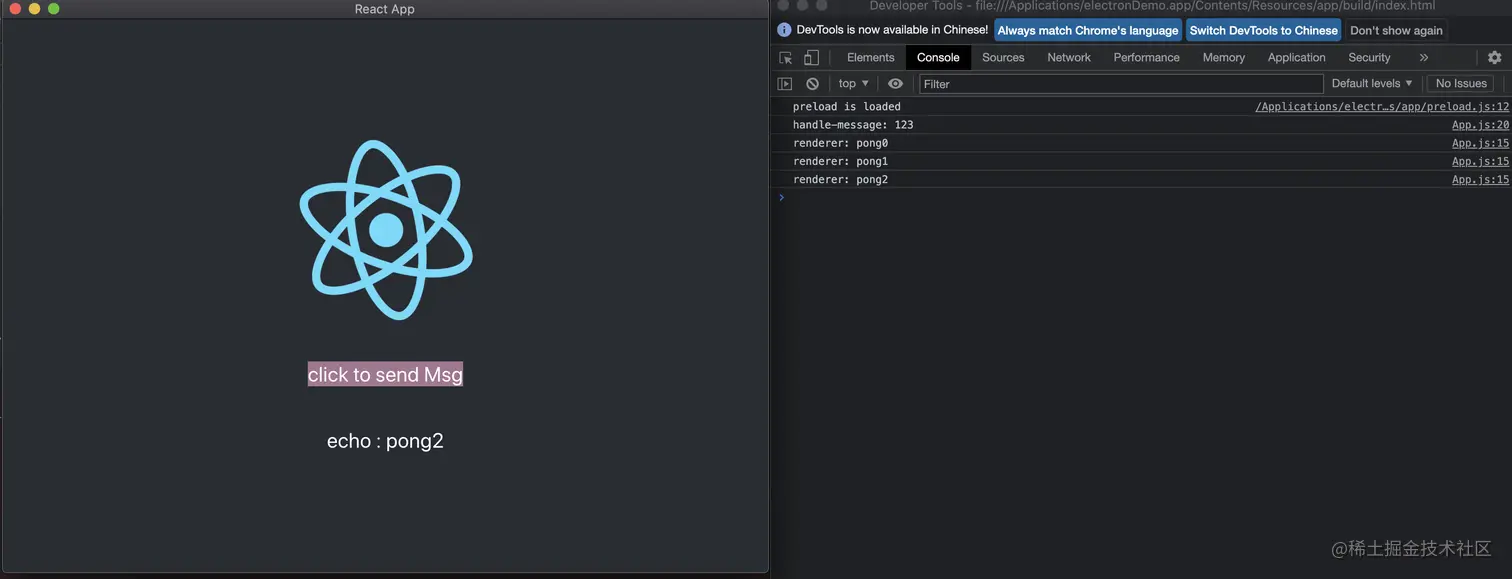Open DevTools settings gear
Image resolution: width=1512 pixels, height=579 pixels.
coord(1494,58)
